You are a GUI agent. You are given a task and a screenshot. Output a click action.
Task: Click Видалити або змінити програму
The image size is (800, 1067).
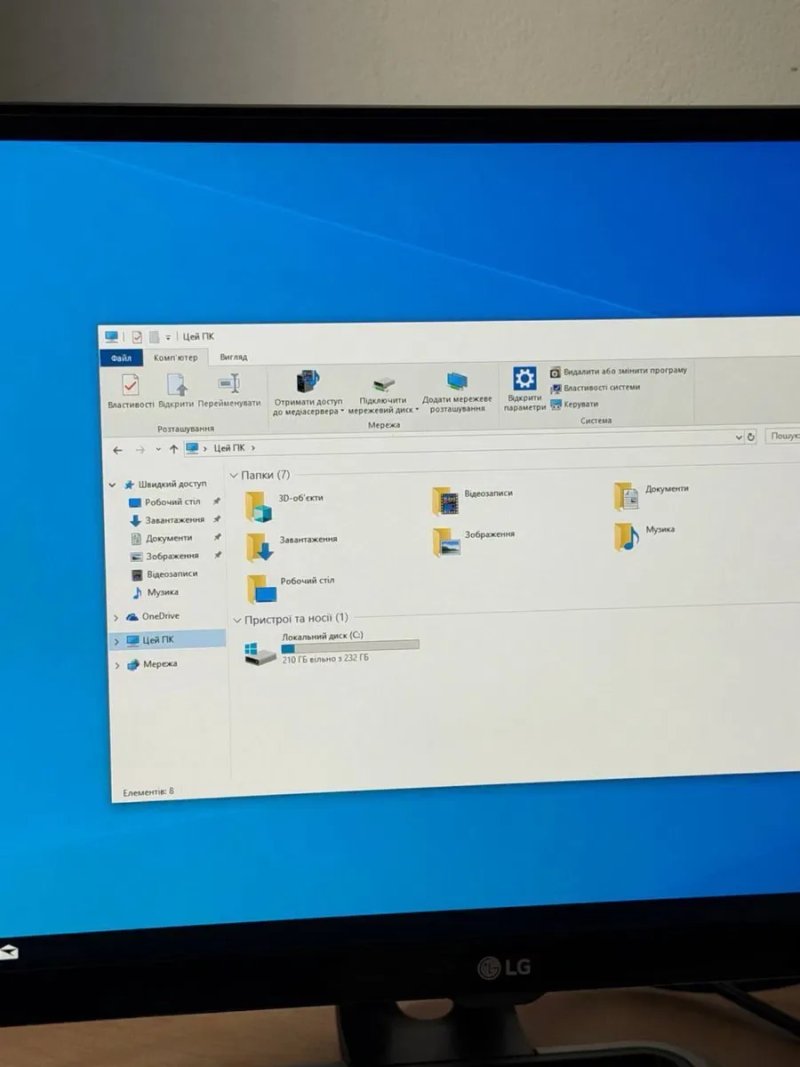pos(618,371)
